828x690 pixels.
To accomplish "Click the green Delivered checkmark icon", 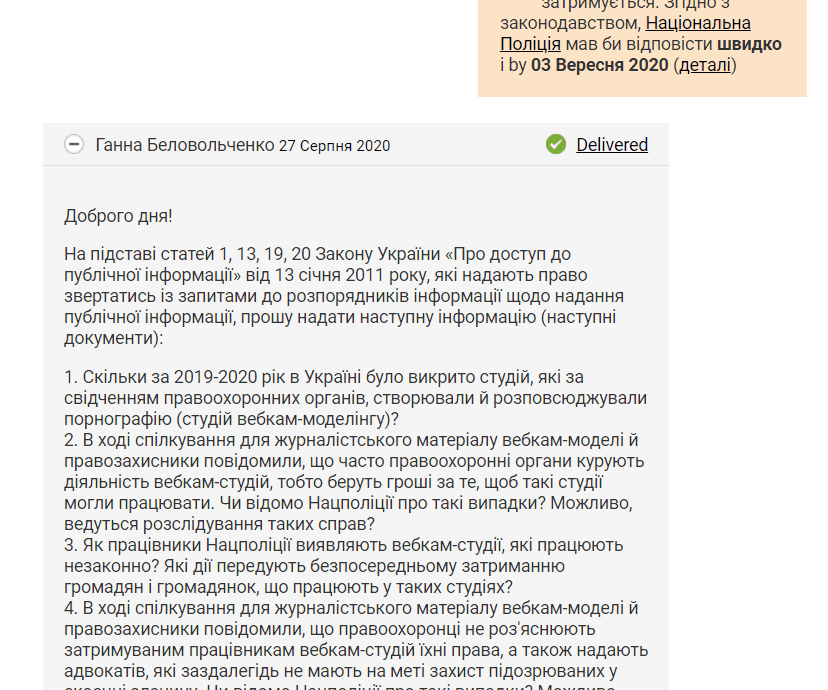I will (556, 144).
